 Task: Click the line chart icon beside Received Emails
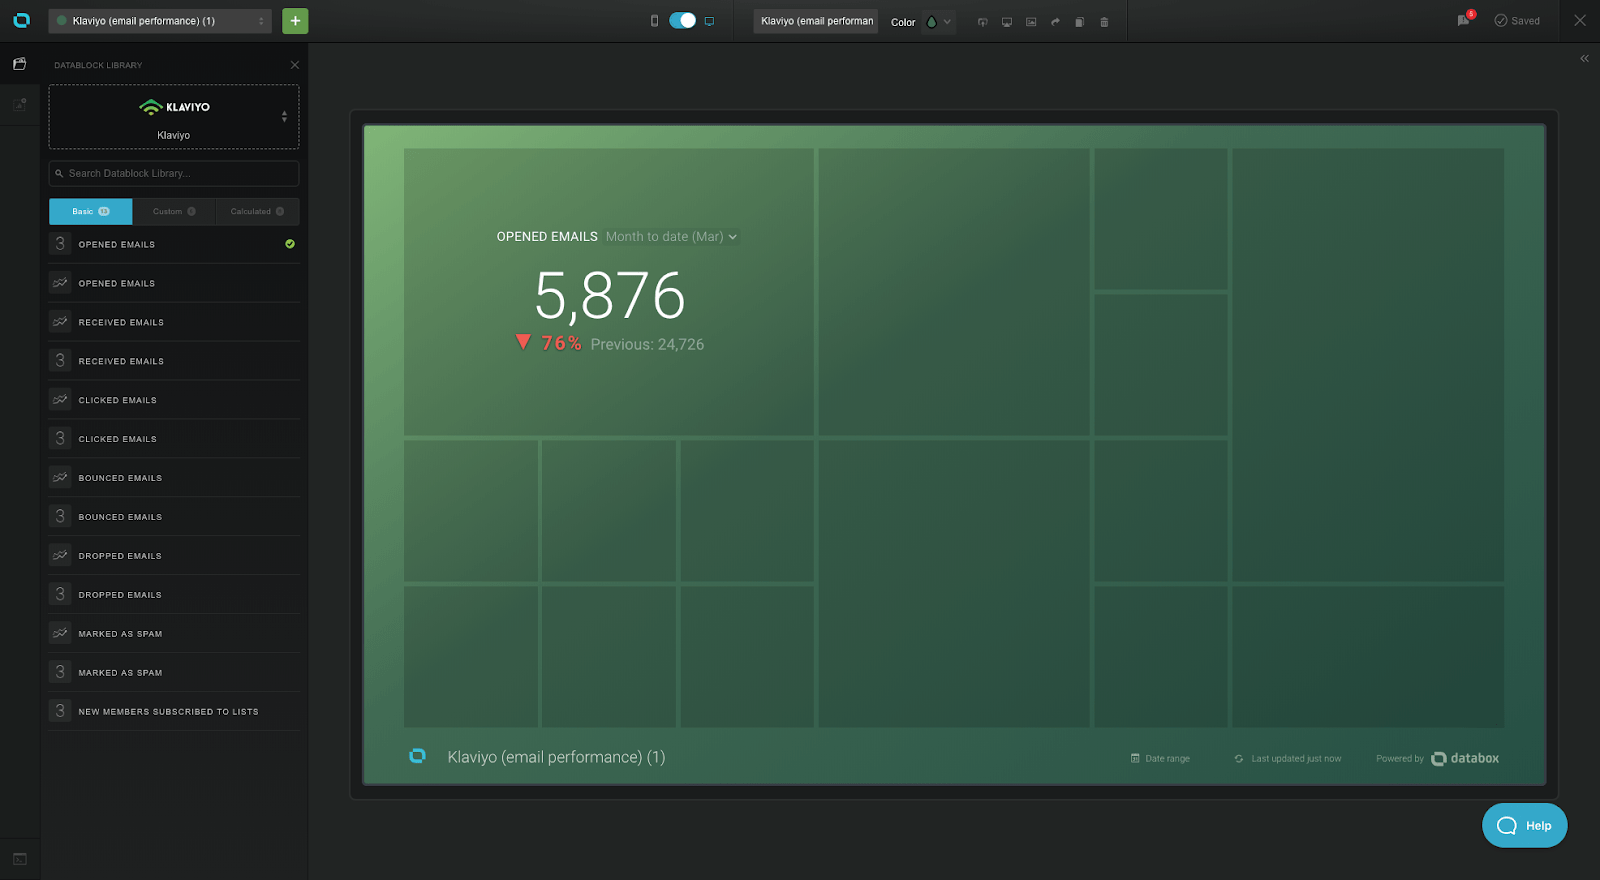point(60,322)
